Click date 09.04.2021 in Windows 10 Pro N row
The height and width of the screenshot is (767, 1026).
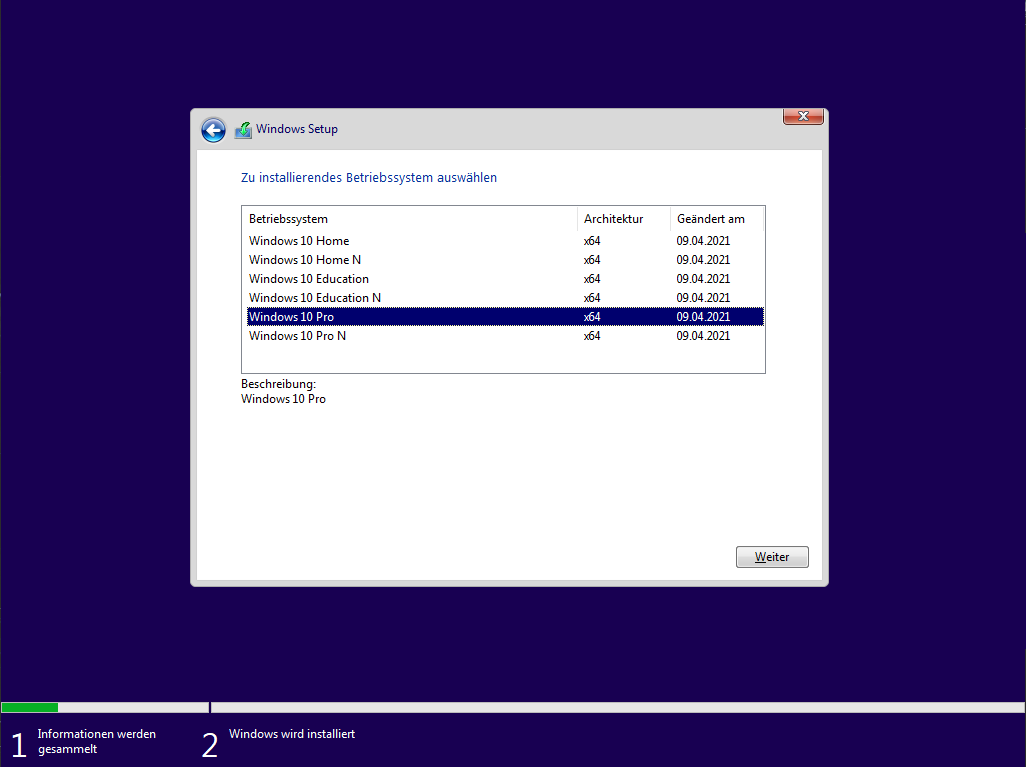703,336
